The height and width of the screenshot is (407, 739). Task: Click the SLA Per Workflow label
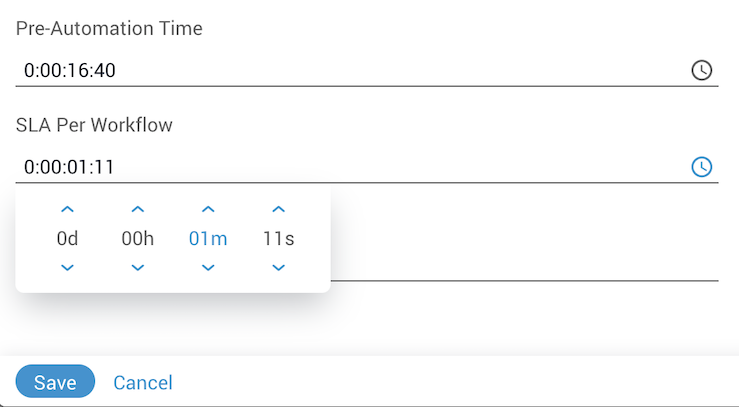[x=94, y=125]
